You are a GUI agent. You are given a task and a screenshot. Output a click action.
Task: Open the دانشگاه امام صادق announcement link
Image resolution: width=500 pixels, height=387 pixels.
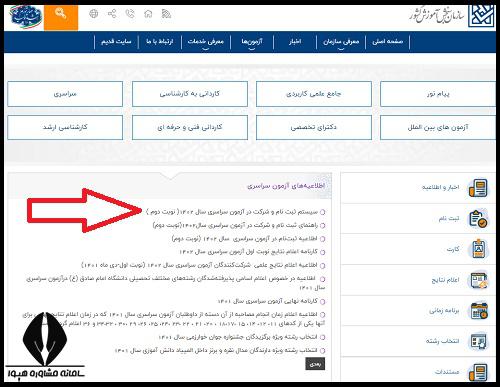coord(175,283)
